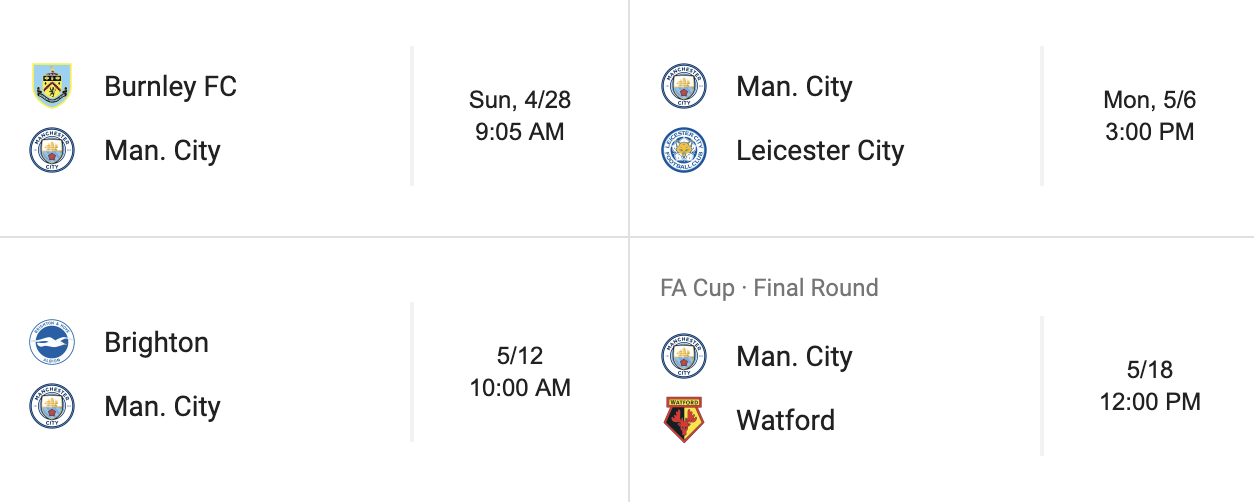Select the Leicester City fox crest
Image resolution: width=1254 pixels, height=502 pixels.
[684, 151]
